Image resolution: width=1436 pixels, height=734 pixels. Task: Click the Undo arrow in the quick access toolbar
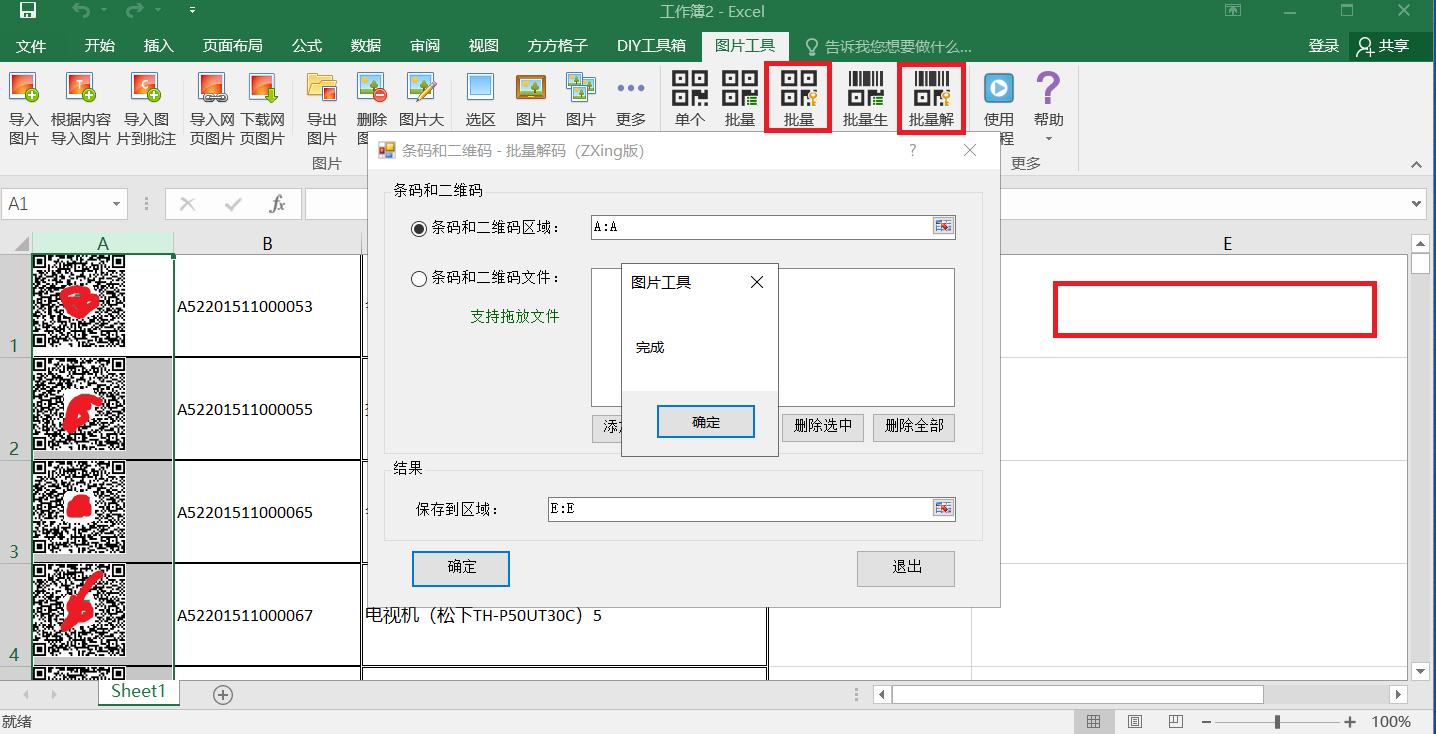coord(81,12)
